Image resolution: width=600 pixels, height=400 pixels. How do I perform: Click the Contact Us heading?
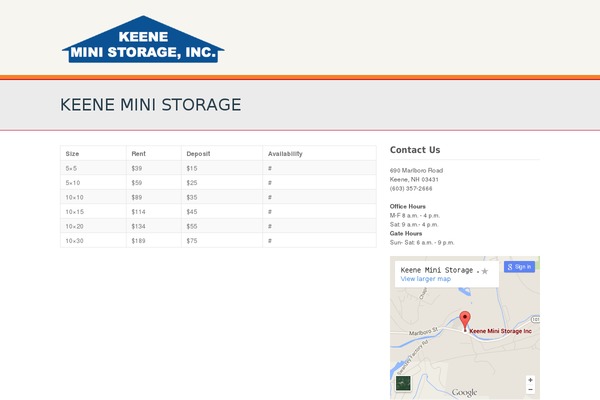[x=415, y=150]
